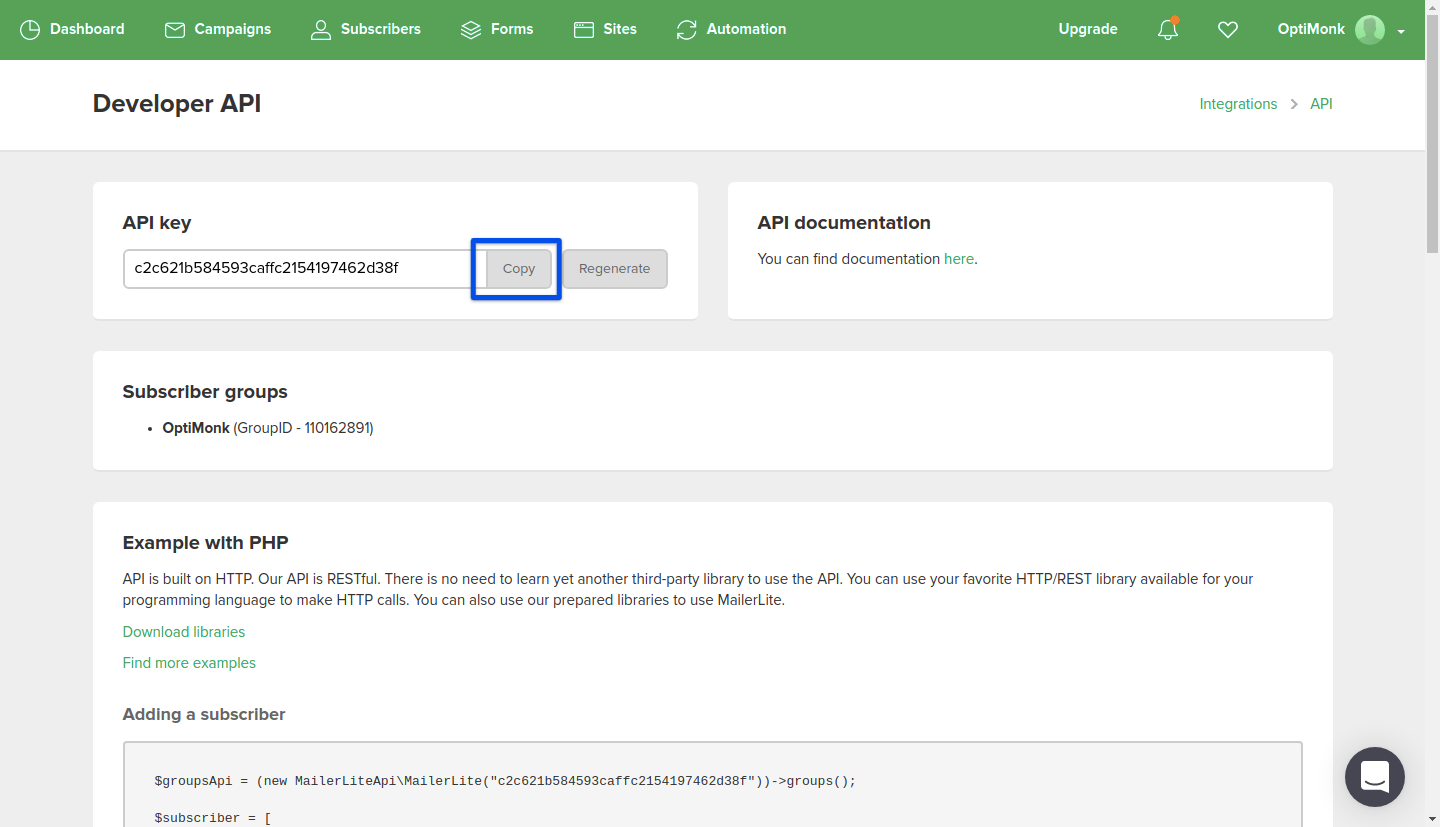Click the 'Example with PHP' heading

coord(206,543)
